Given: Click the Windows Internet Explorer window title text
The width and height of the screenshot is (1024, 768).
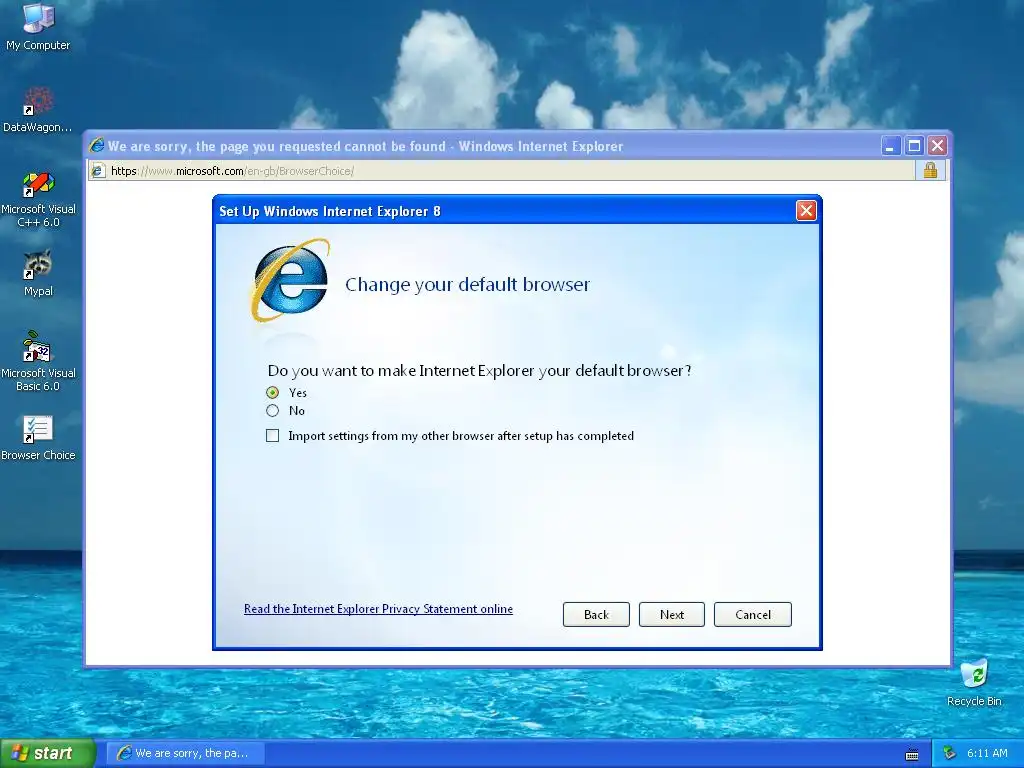Looking at the screenshot, I should (x=366, y=146).
